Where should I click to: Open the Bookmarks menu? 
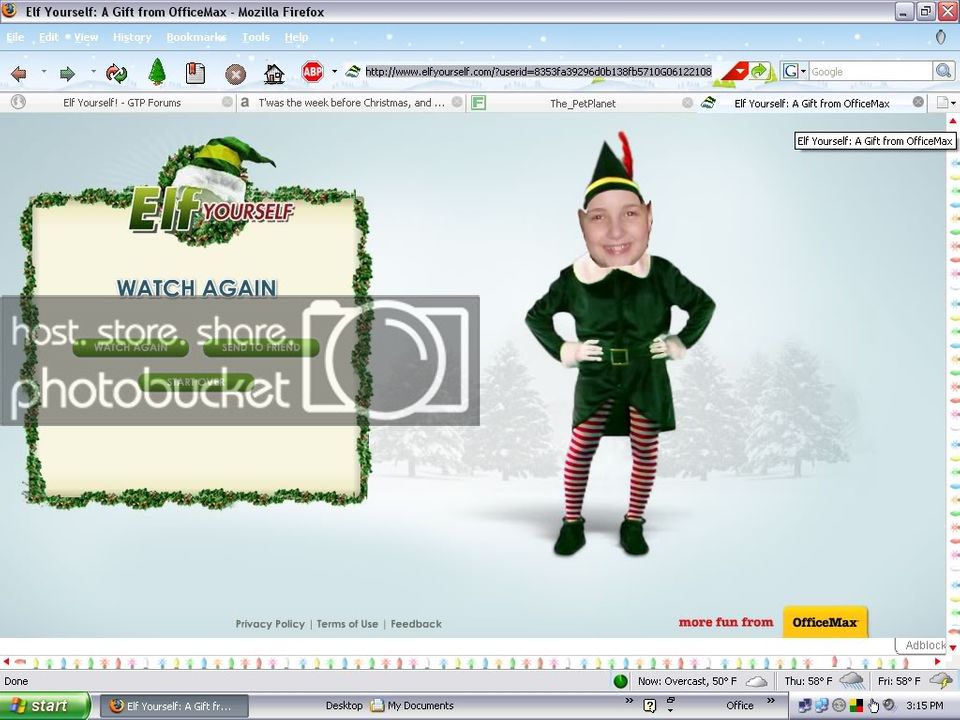coord(196,37)
